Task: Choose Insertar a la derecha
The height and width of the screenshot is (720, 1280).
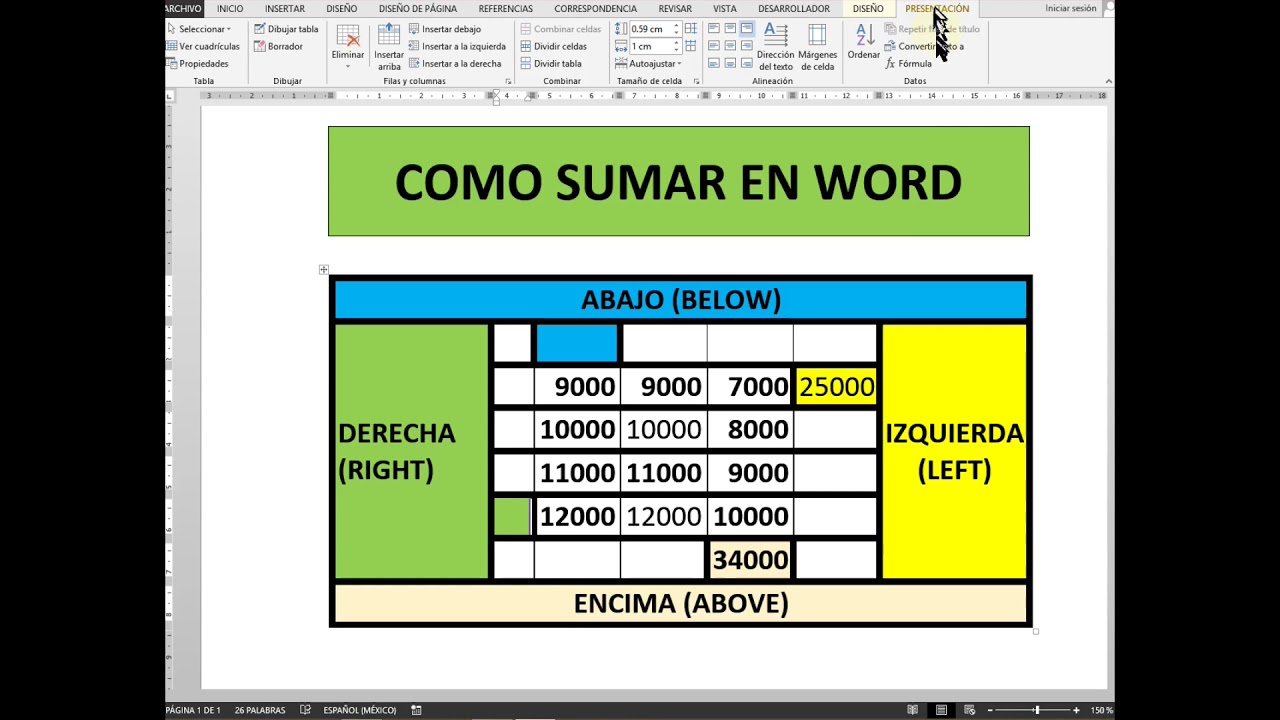Action: point(455,63)
